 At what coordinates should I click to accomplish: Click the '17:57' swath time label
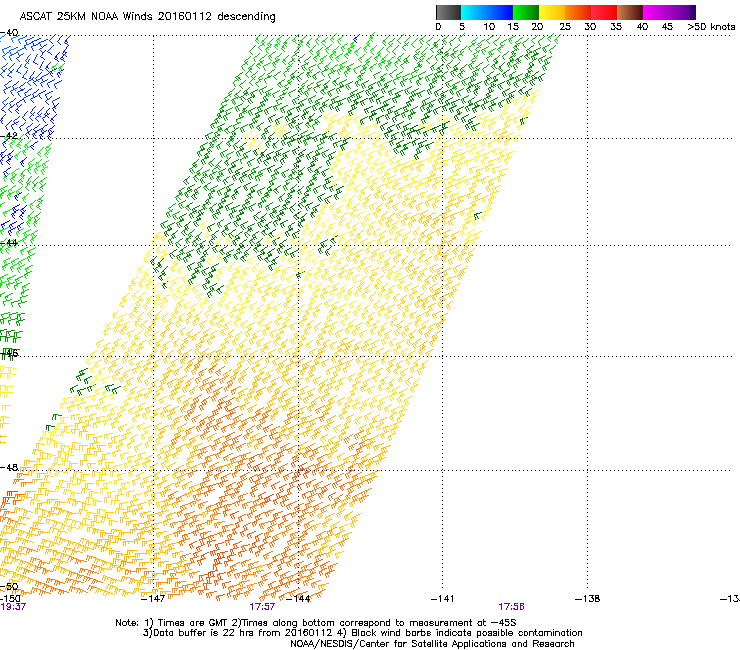tap(262, 607)
